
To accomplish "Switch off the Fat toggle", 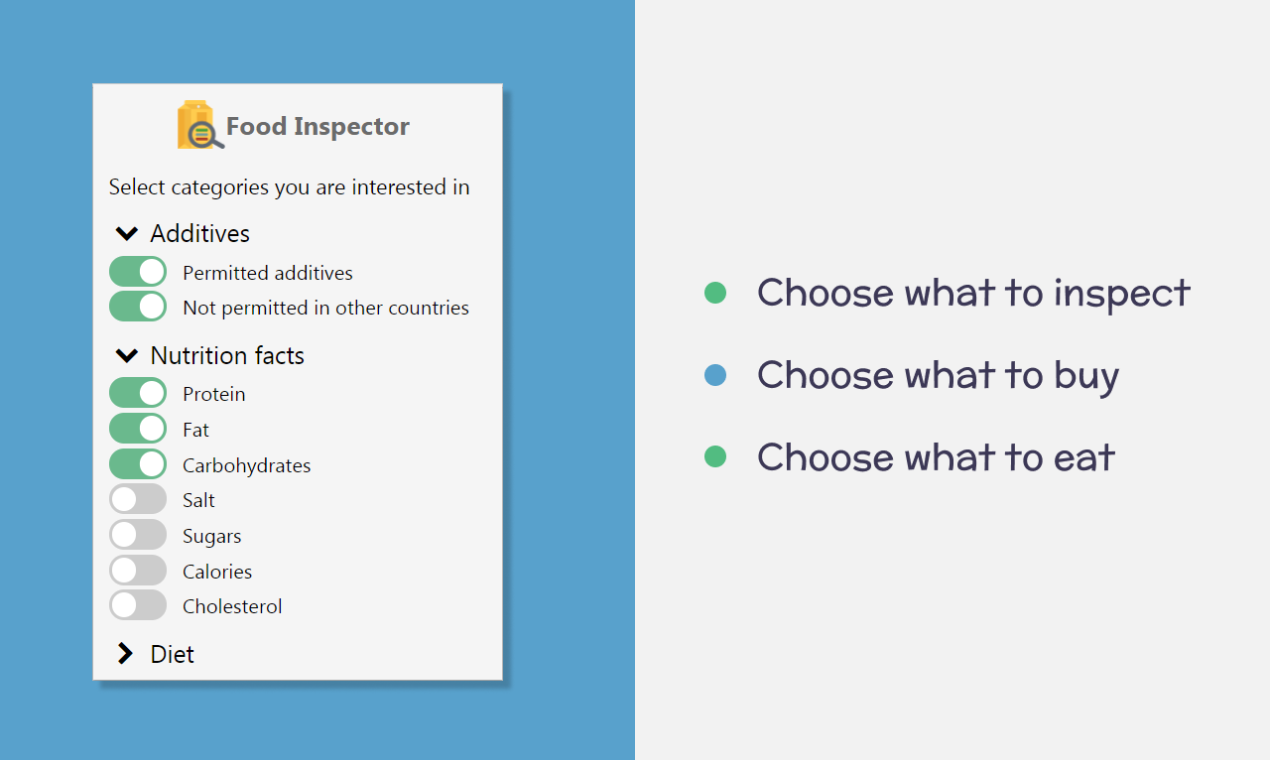I will [138, 429].
